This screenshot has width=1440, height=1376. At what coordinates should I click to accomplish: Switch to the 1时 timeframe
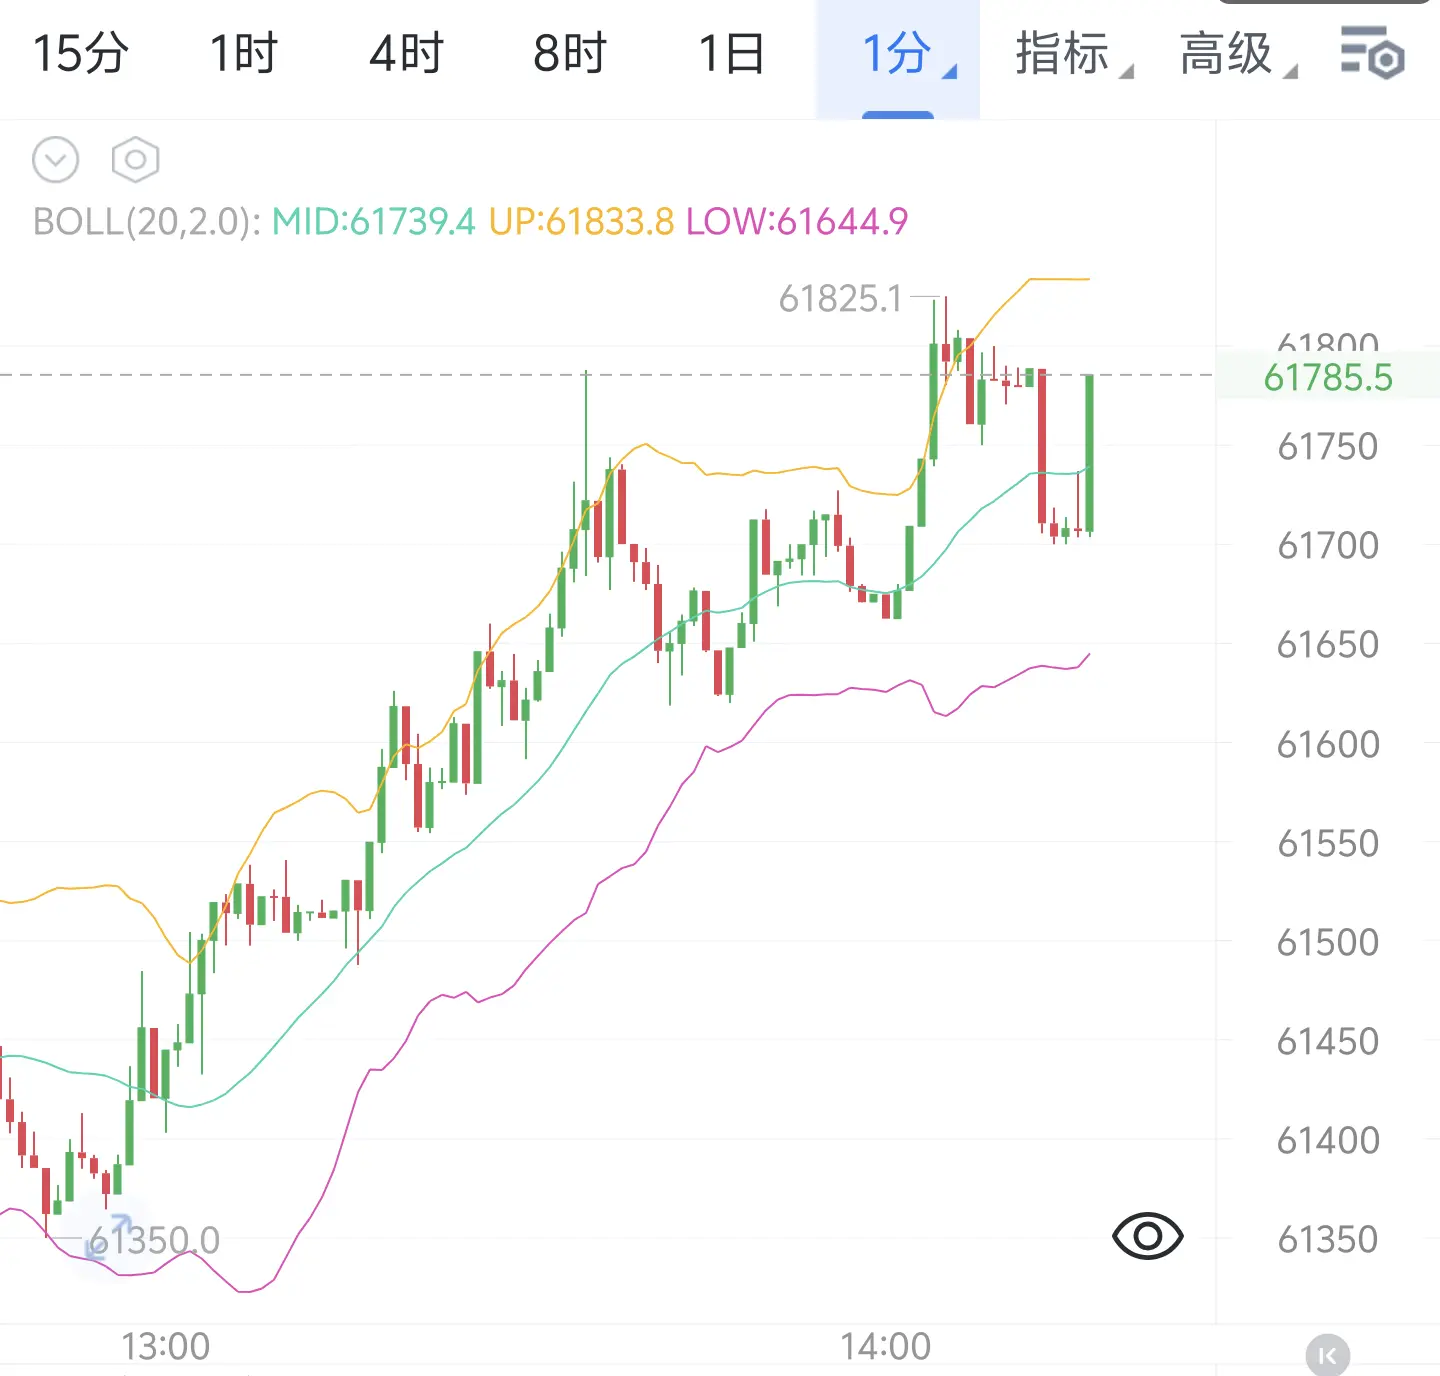(243, 54)
